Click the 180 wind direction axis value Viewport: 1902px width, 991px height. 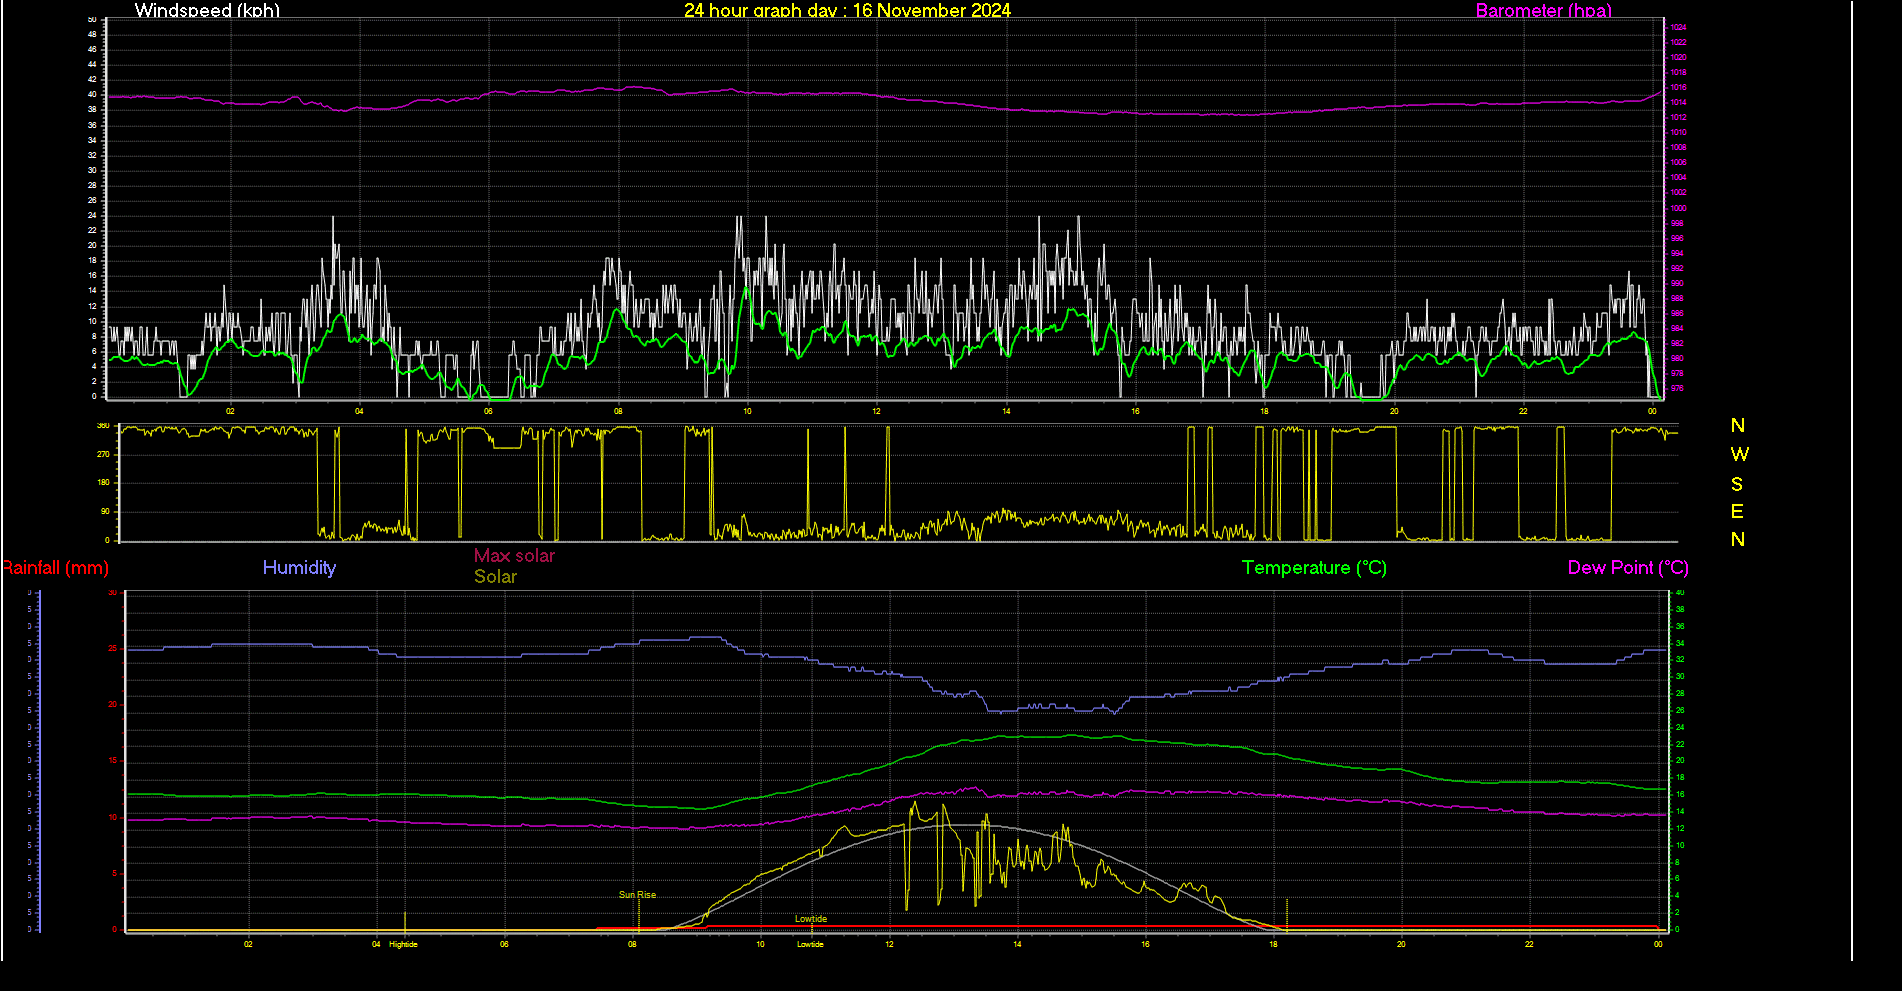(x=103, y=482)
